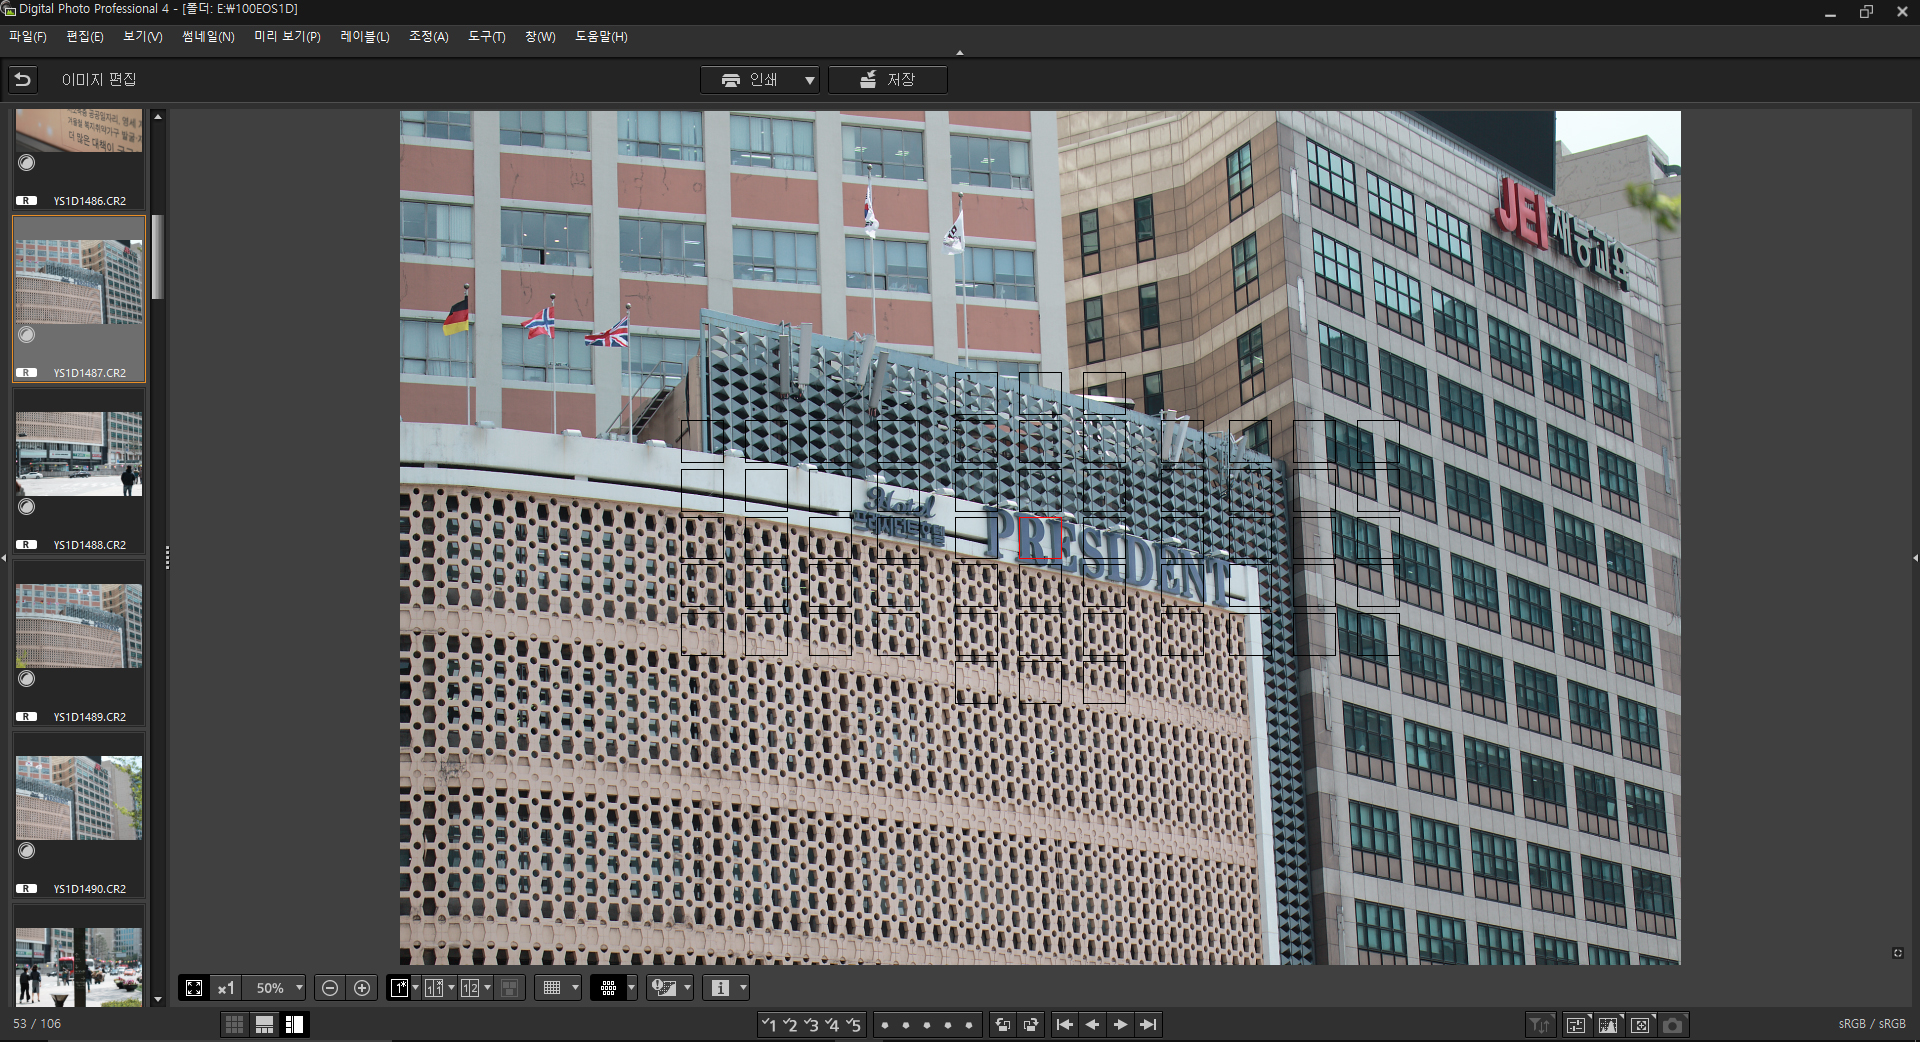Click the 인쇄 print button
1920x1042 pixels.
pyautogui.click(x=750, y=80)
